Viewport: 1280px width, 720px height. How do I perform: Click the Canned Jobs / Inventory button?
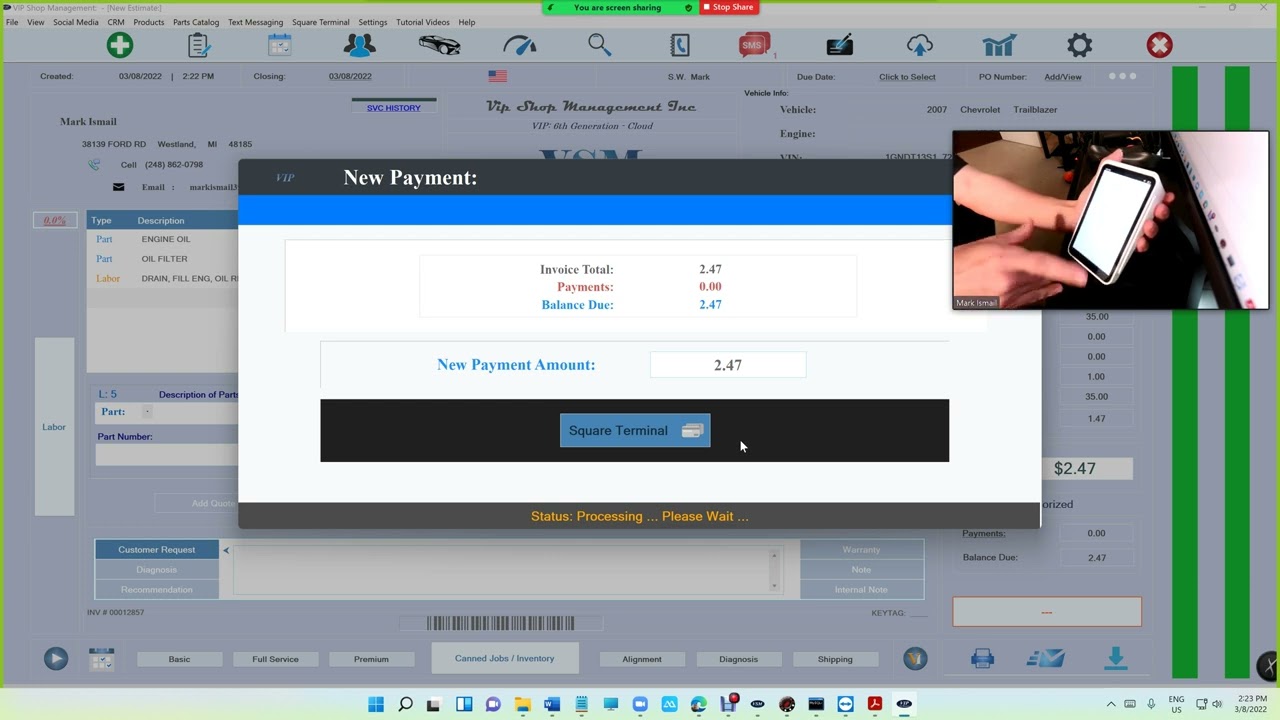tap(505, 658)
